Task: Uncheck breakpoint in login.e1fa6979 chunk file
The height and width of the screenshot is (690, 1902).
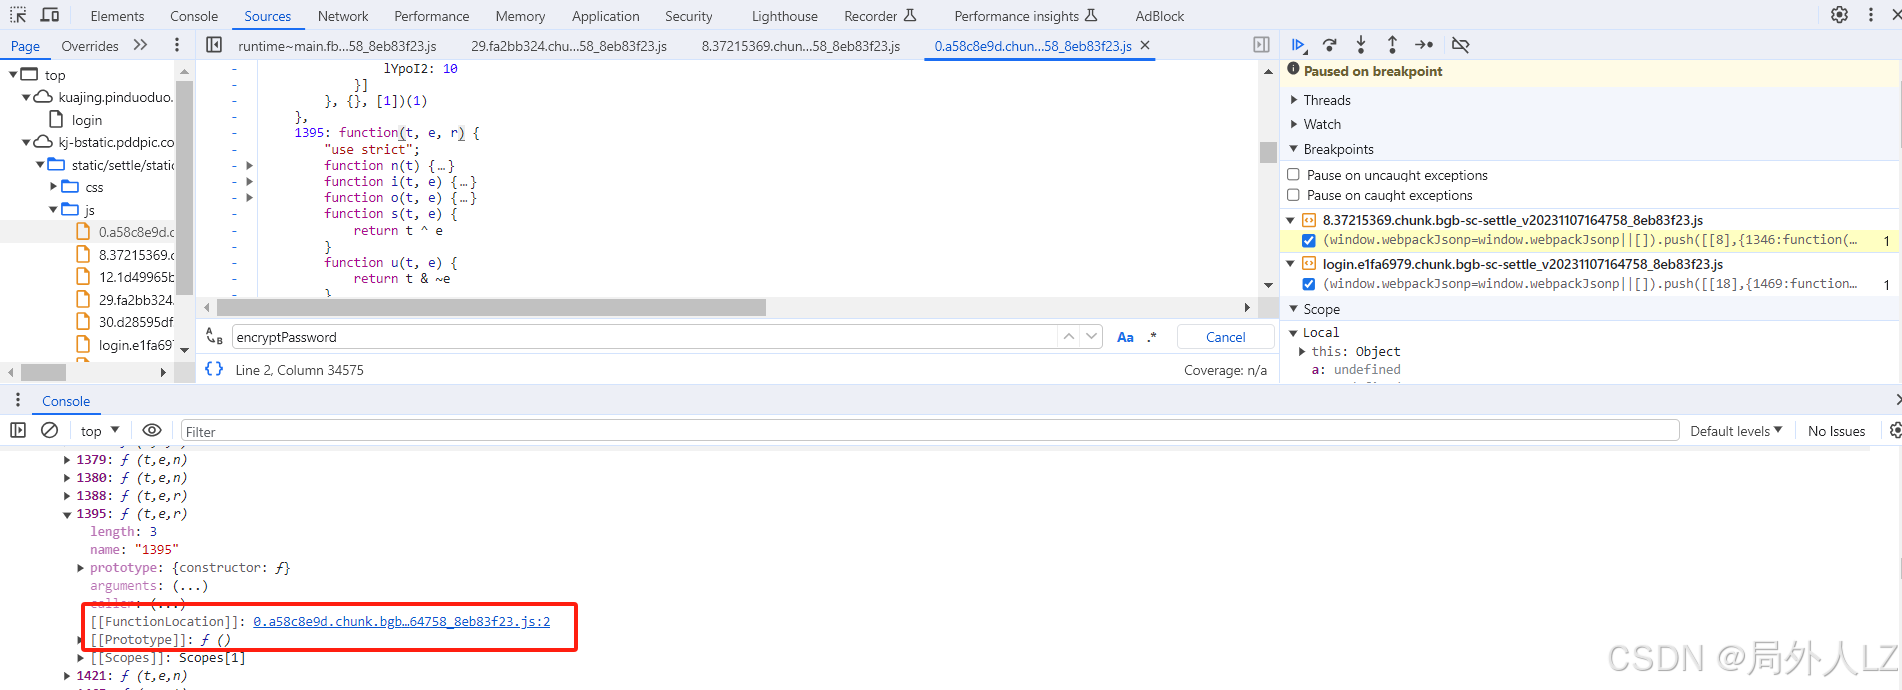Action: pos(1309,284)
